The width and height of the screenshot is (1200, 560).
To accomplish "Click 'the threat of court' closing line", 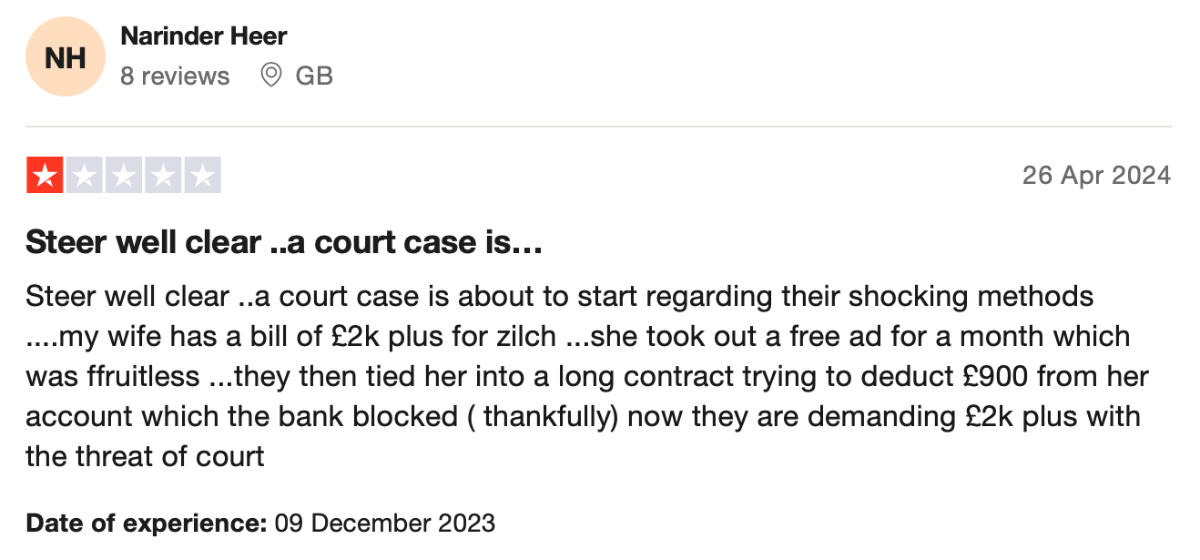I will (x=145, y=457).
